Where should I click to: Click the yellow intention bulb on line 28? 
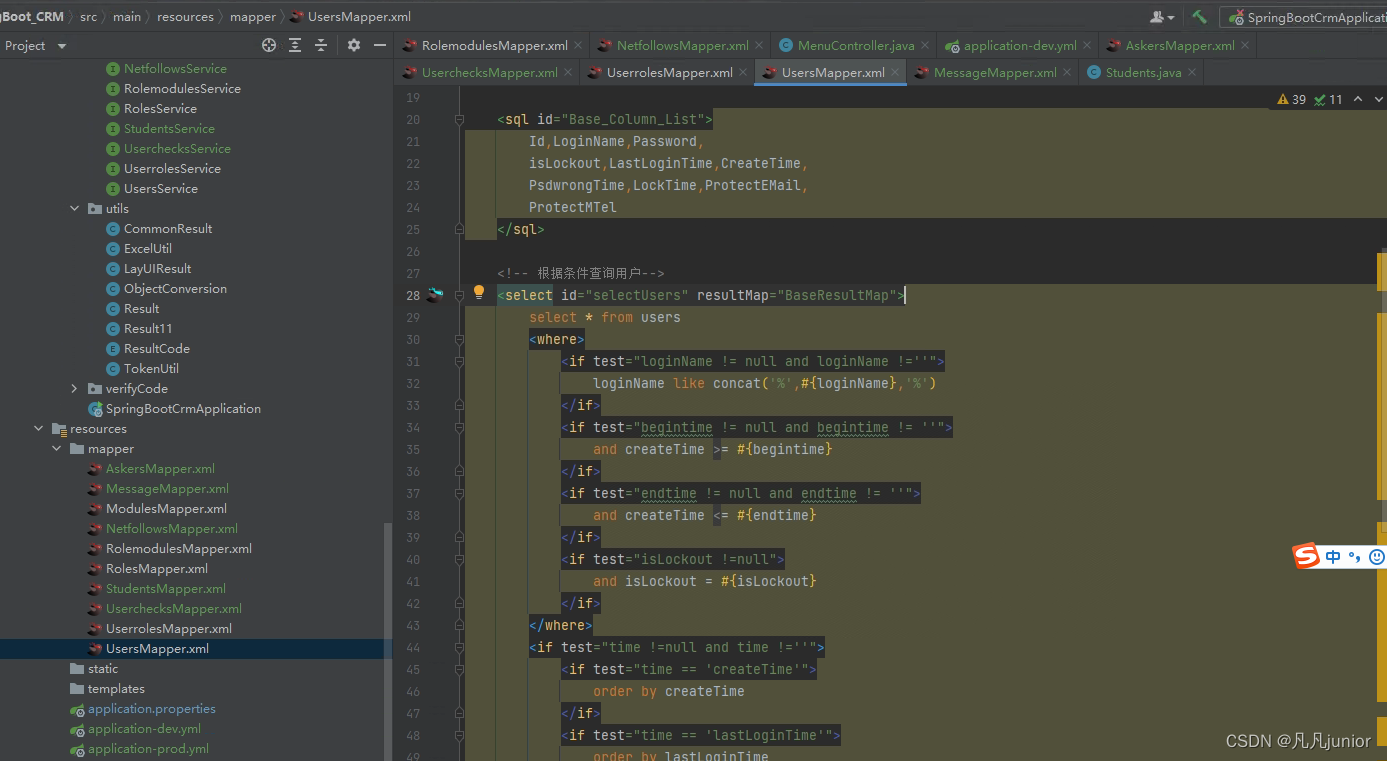(478, 292)
